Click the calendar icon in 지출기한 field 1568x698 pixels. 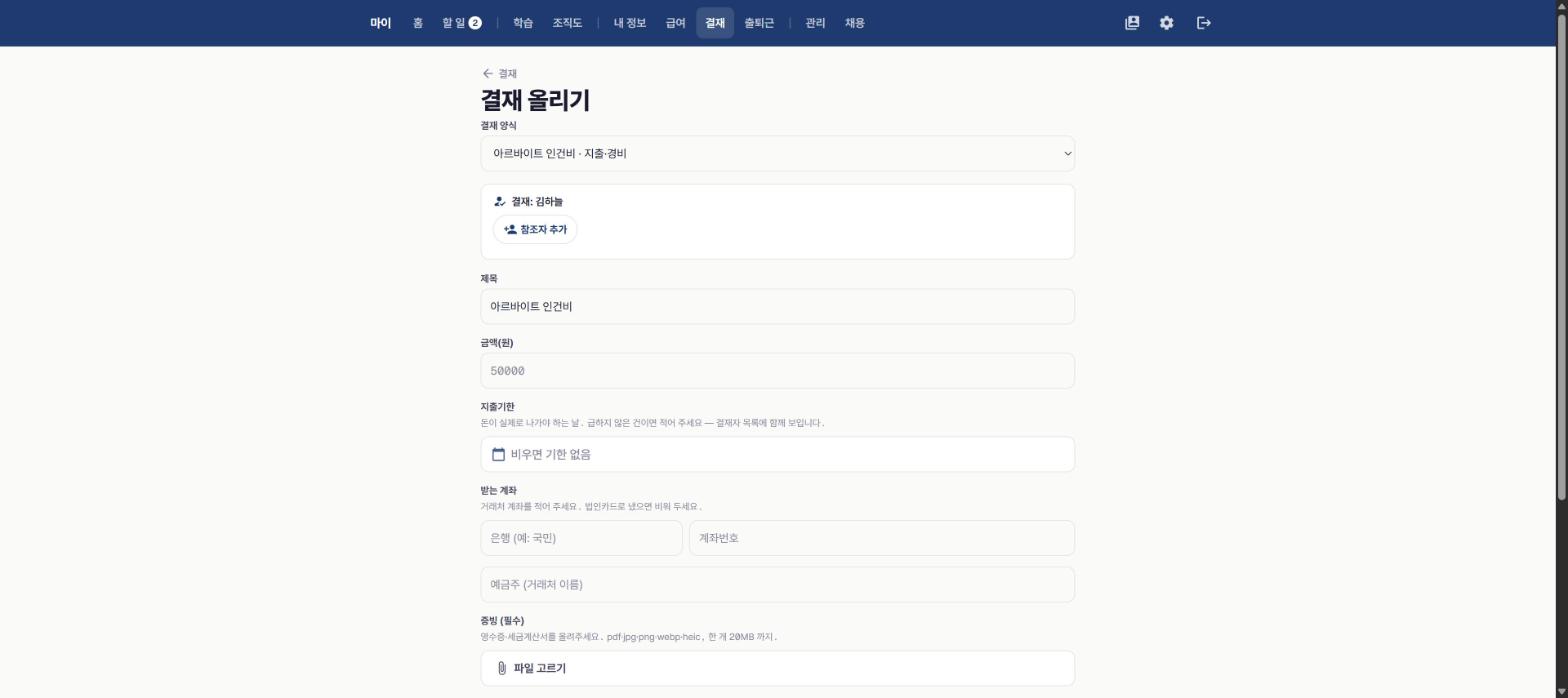498,455
